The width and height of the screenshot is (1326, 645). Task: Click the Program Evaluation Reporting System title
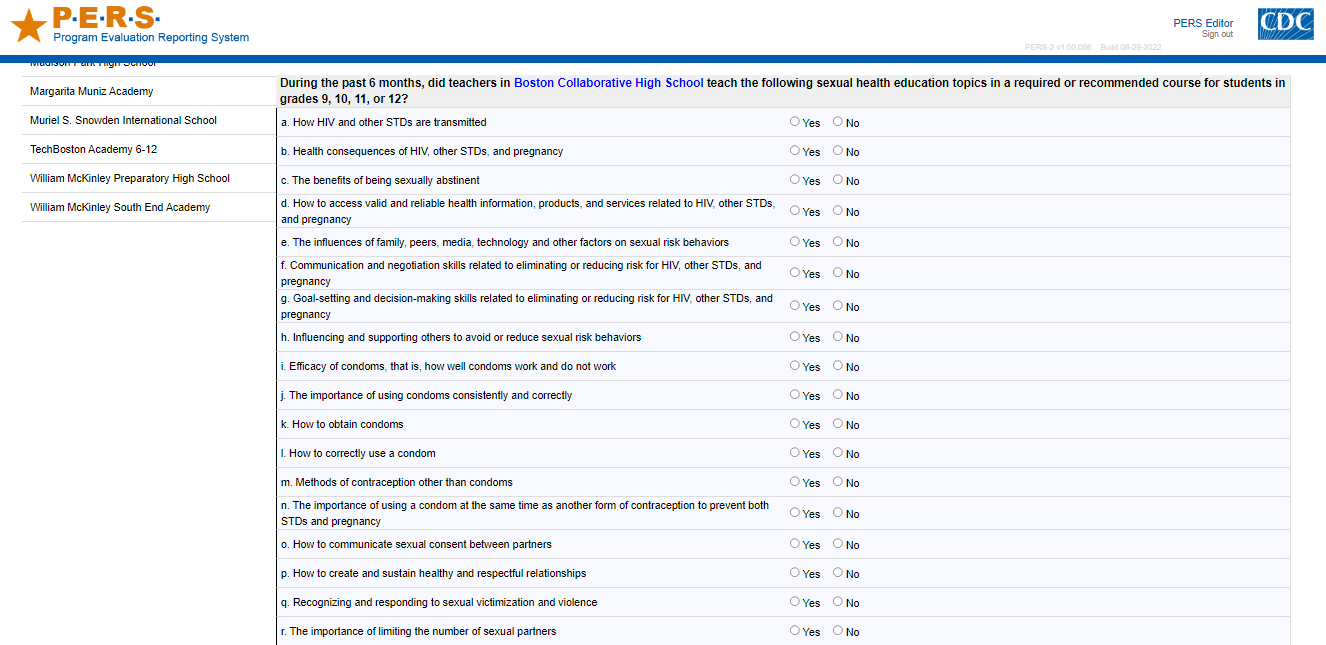click(x=151, y=38)
